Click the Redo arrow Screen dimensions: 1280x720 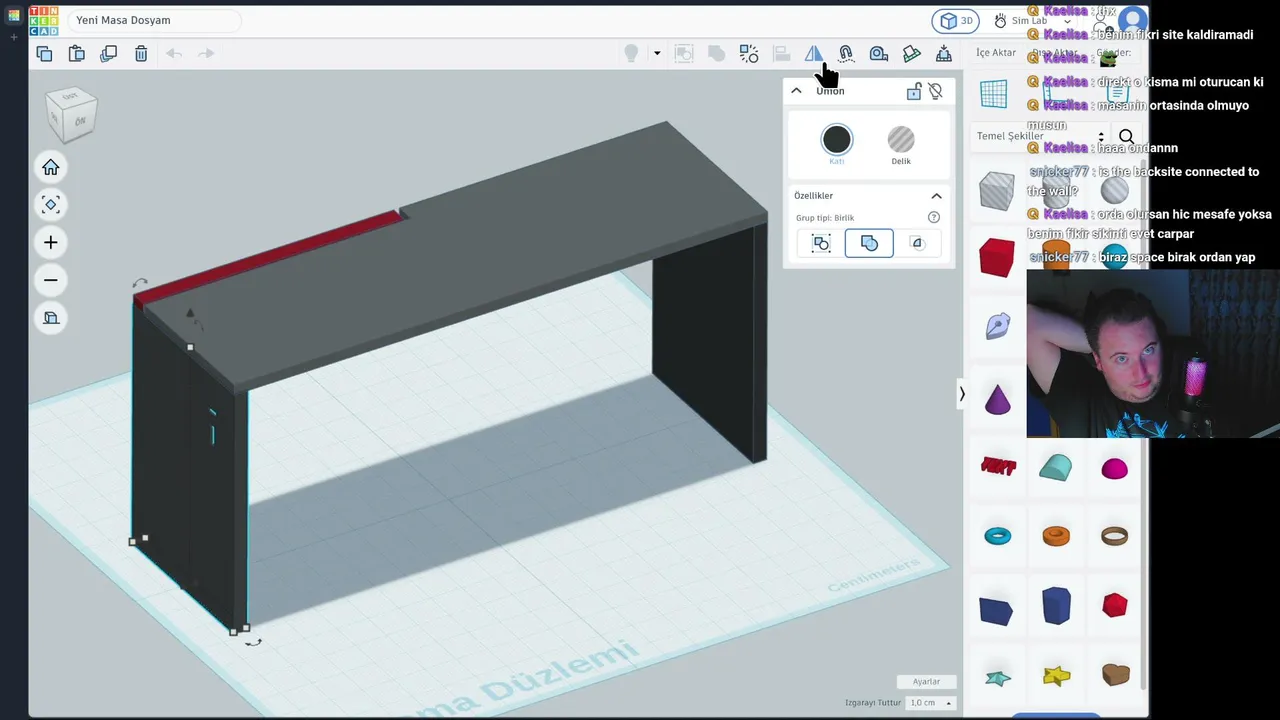(x=206, y=54)
